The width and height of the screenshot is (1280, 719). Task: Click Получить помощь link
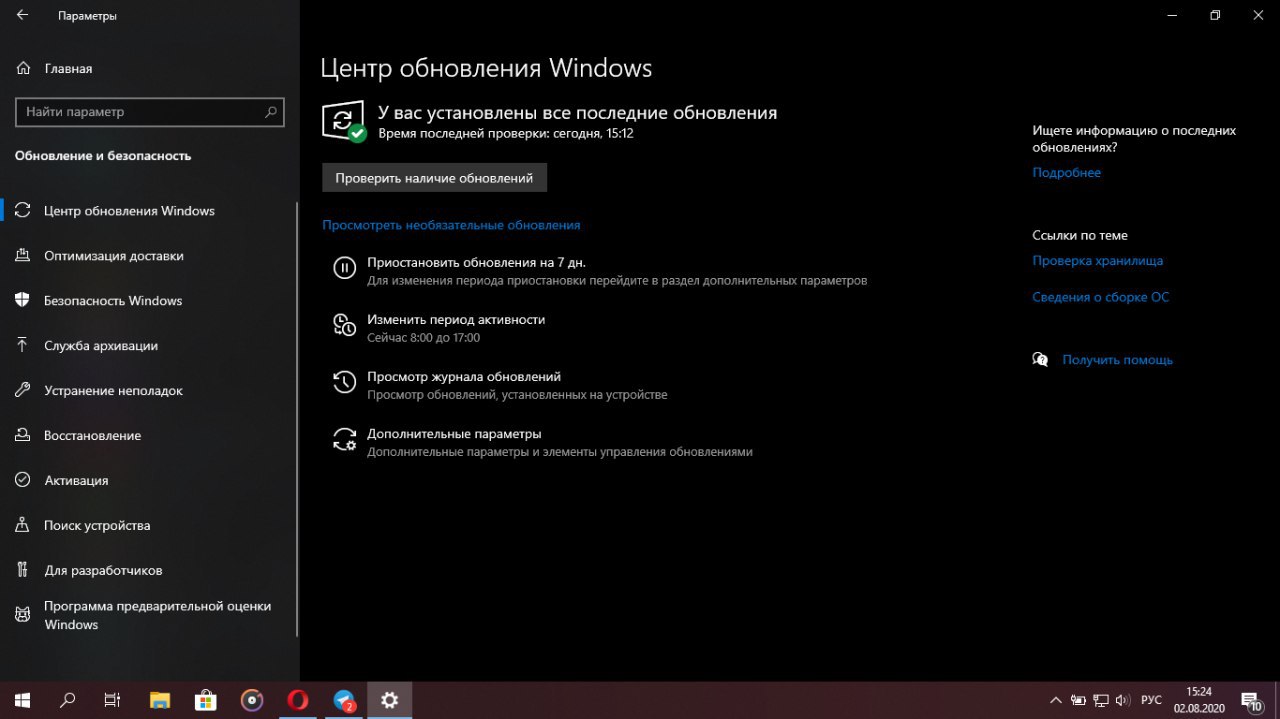click(x=1117, y=360)
